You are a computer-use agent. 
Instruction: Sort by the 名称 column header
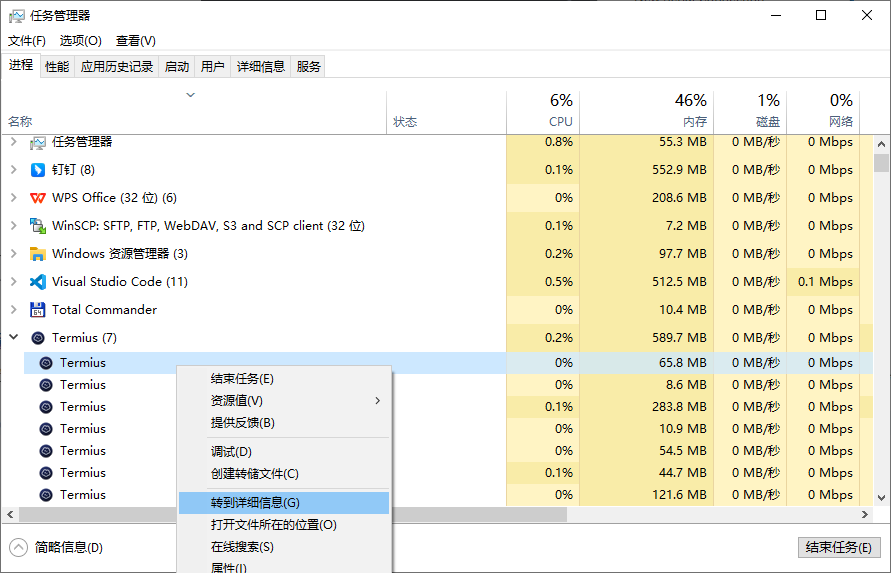pyautogui.click(x=193, y=112)
